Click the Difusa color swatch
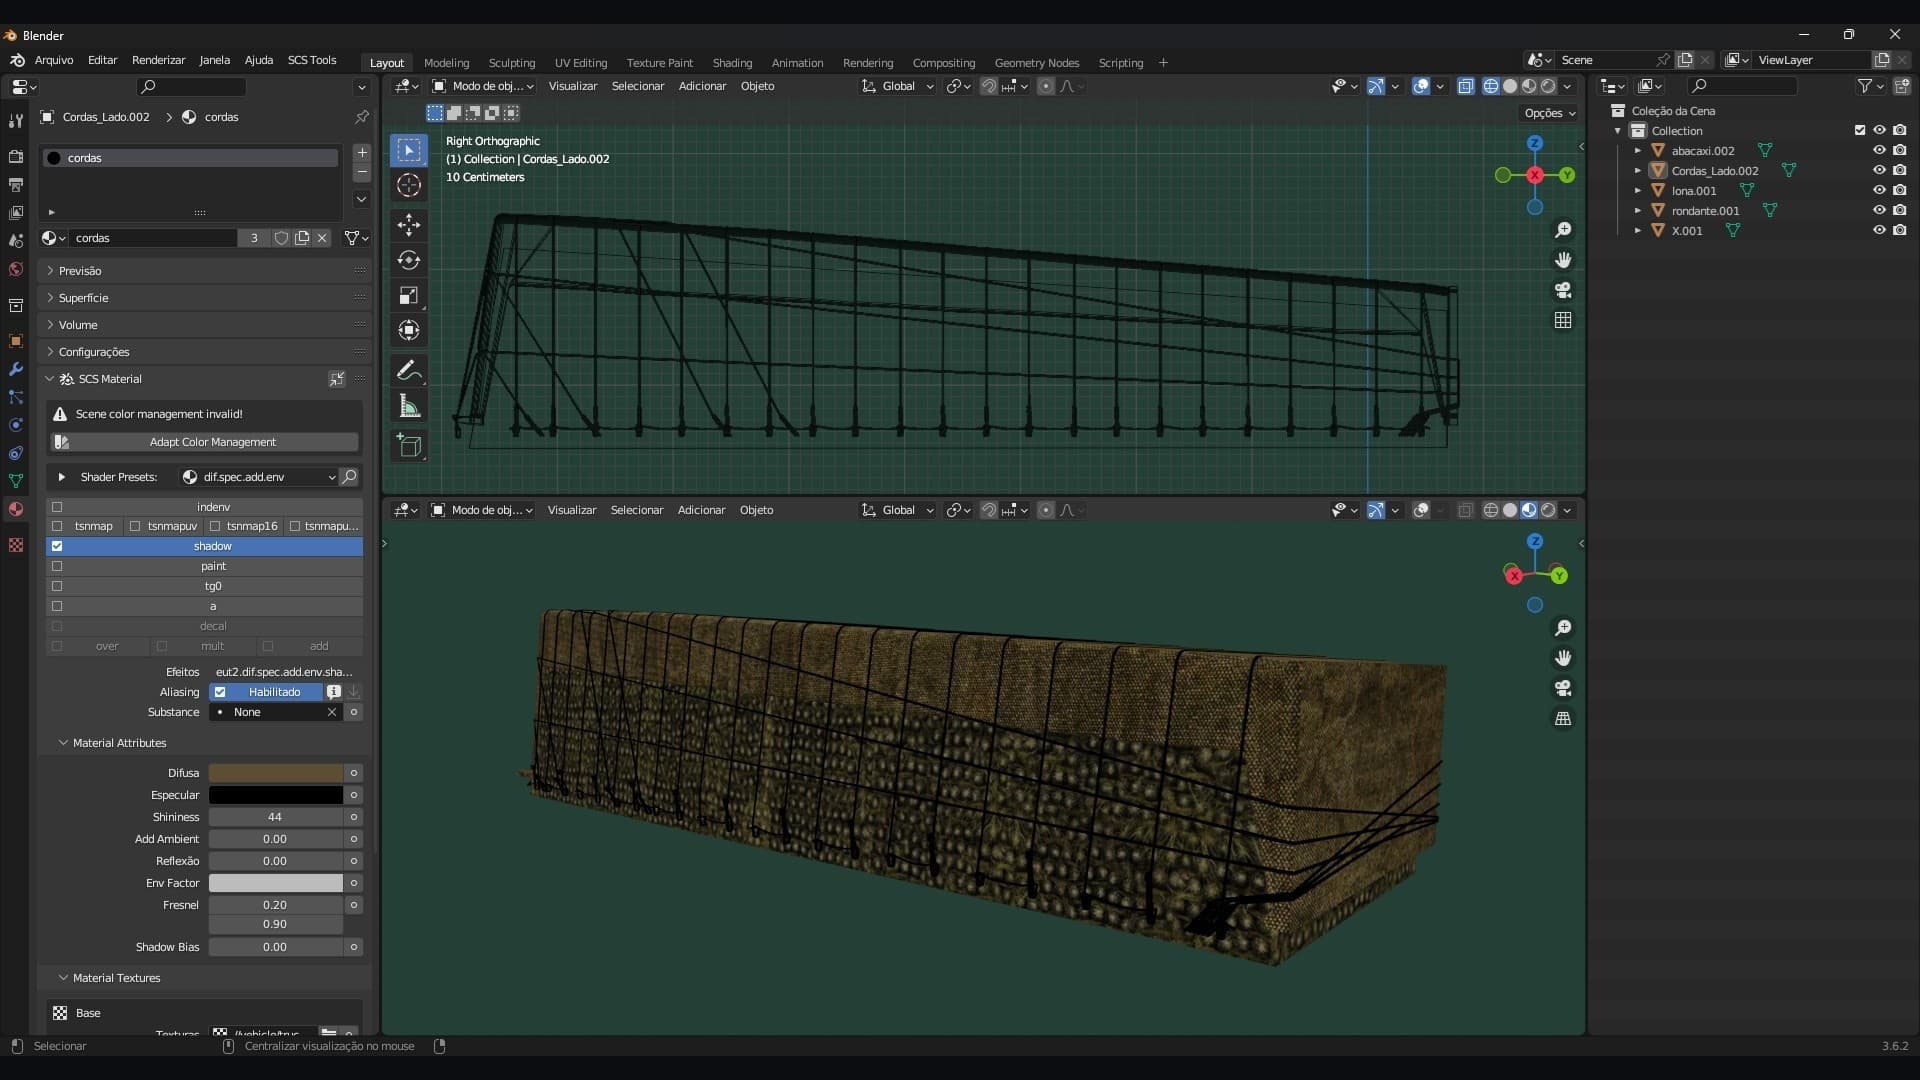This screenshot has height=1080, width=1920. coord(276,773)
